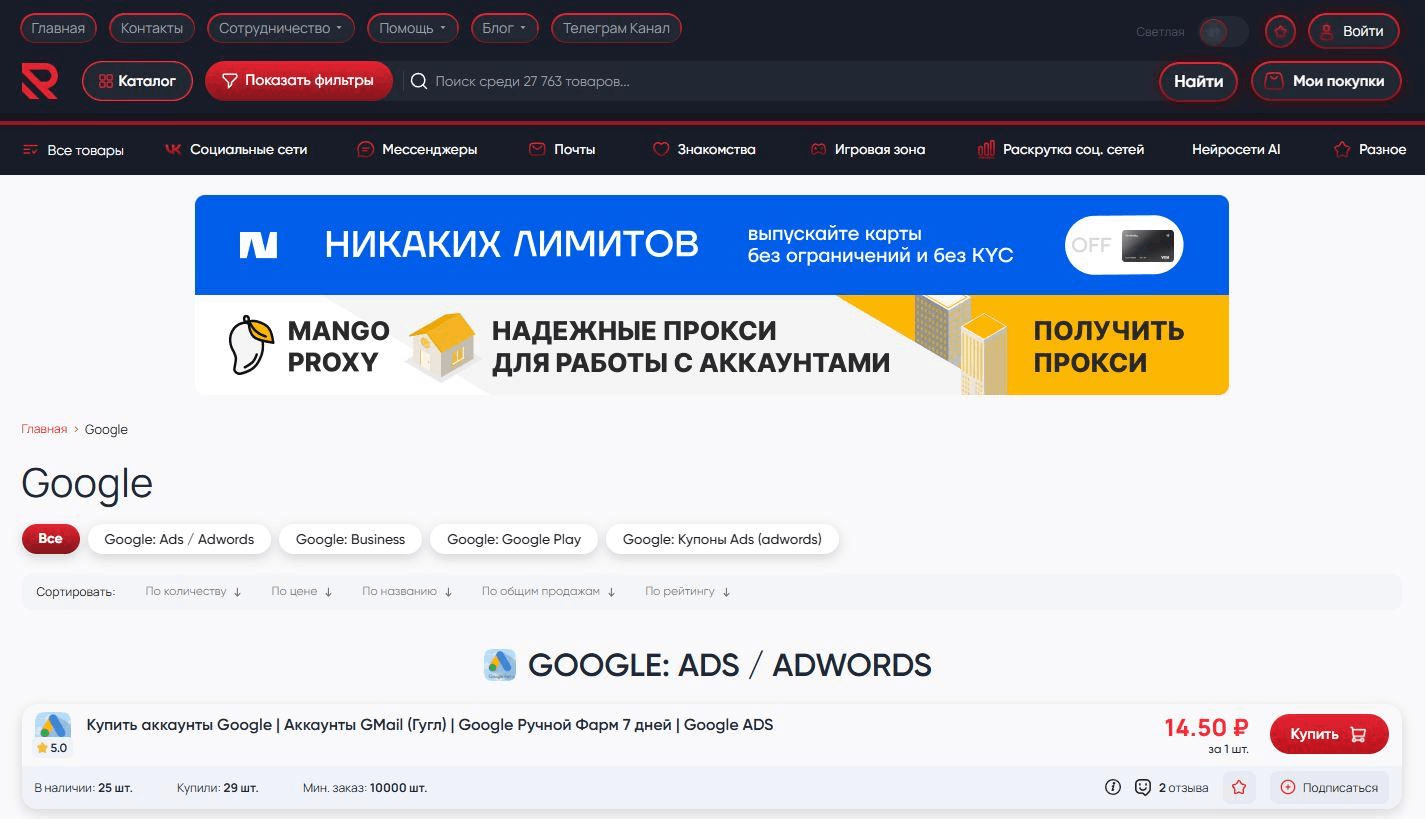The height and width of the screenshot is (819, 1425).
Task: Click the Главная breadcrumb link
Action: [44, 429]
